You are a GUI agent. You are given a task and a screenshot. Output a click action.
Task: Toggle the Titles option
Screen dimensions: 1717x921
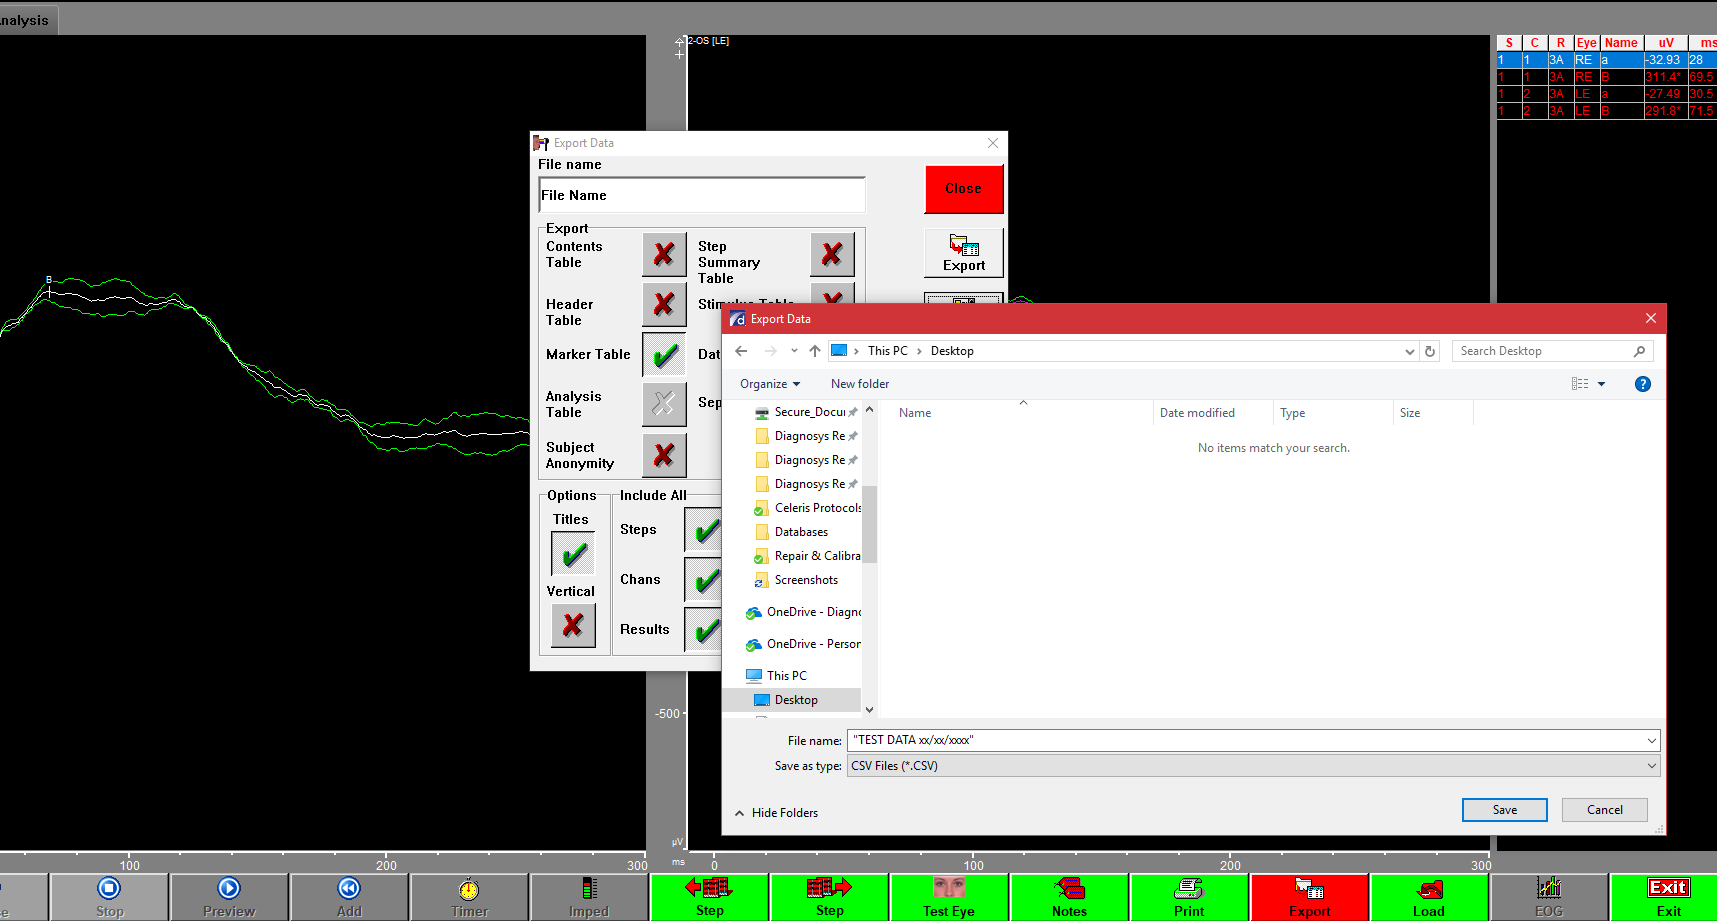pos(573,554)
